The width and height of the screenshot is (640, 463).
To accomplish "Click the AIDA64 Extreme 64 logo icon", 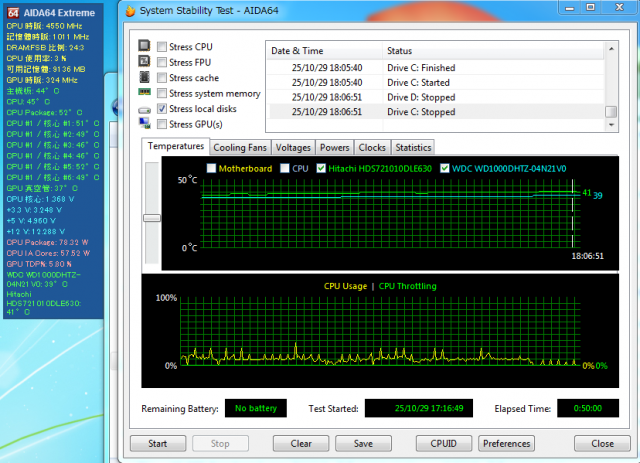I will tap(13, 13).
